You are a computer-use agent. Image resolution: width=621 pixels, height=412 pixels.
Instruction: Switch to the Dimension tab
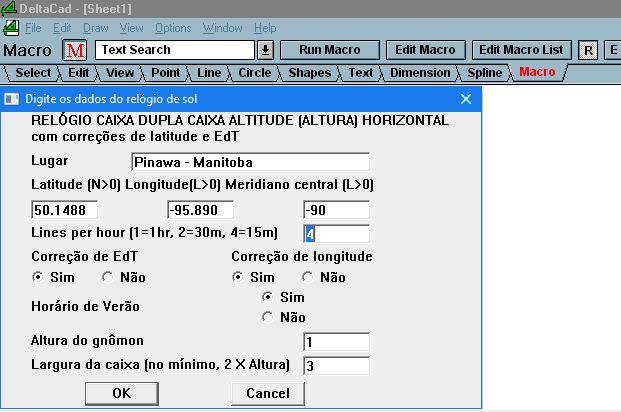419,73
